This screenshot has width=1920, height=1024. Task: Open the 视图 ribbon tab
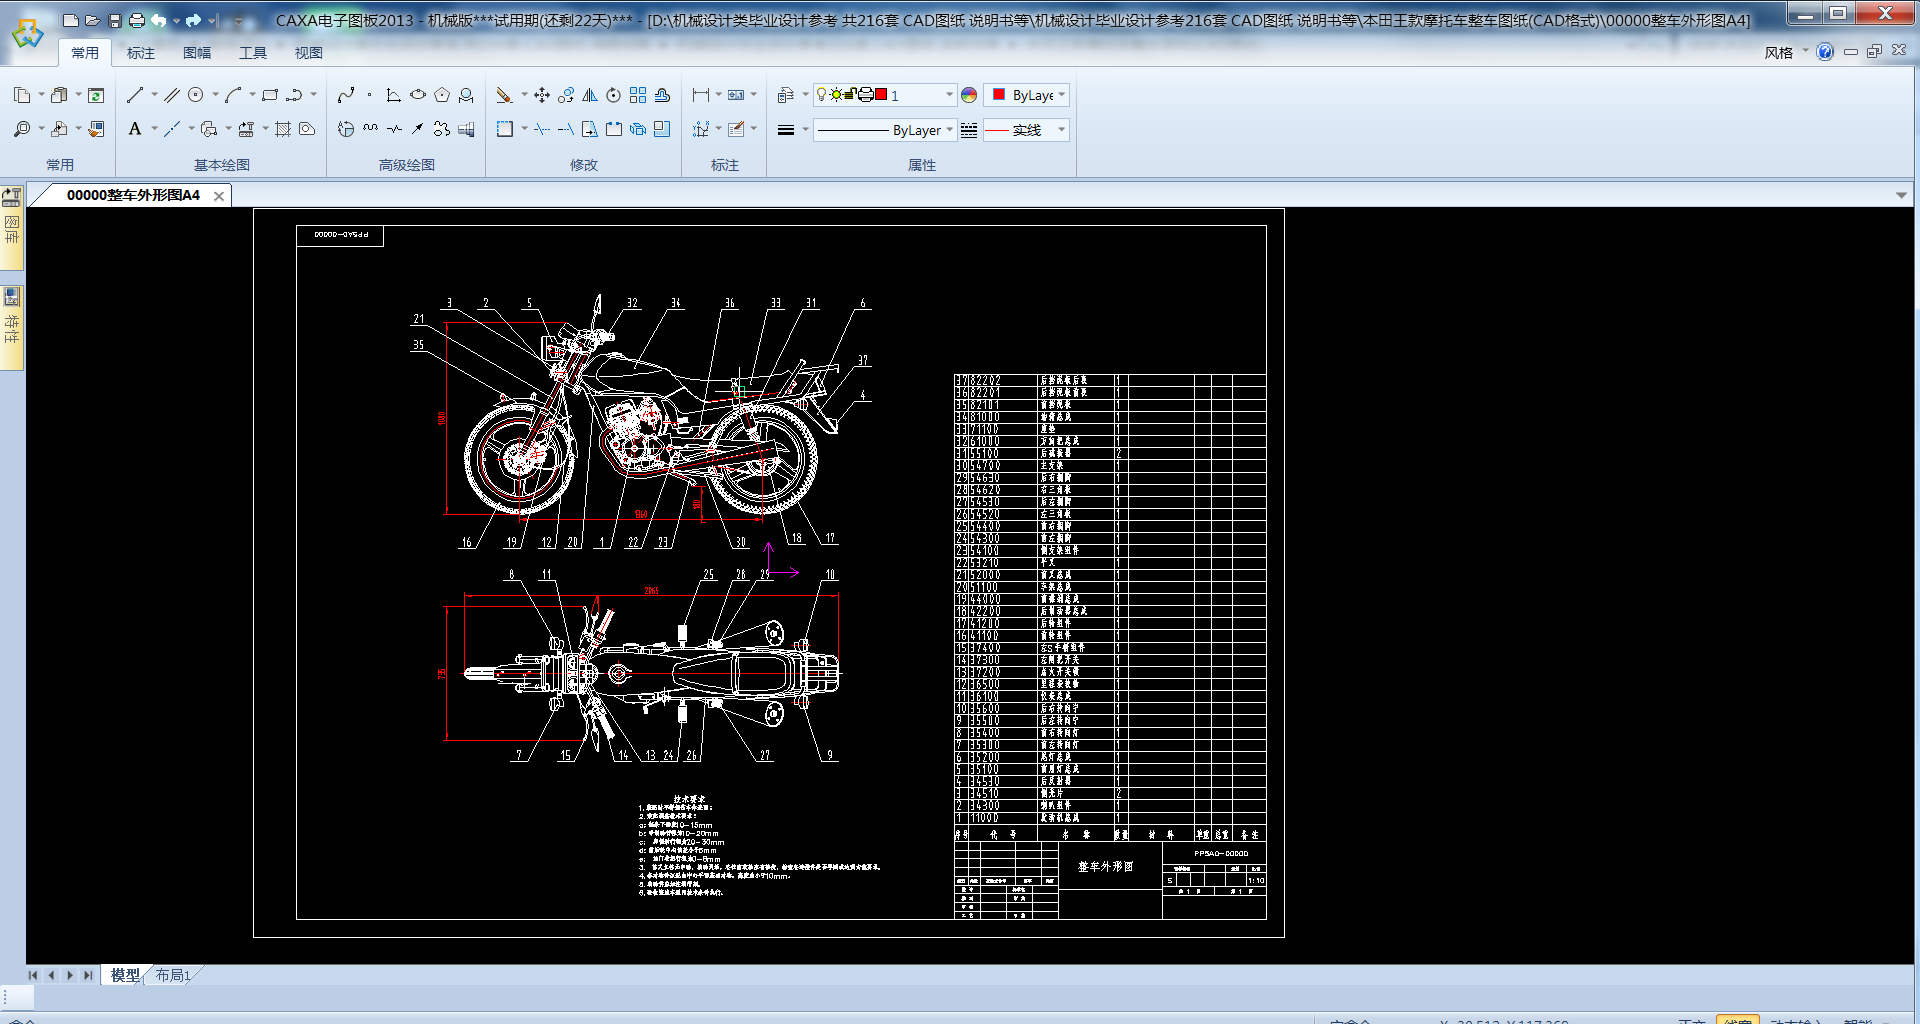[308, 53]
